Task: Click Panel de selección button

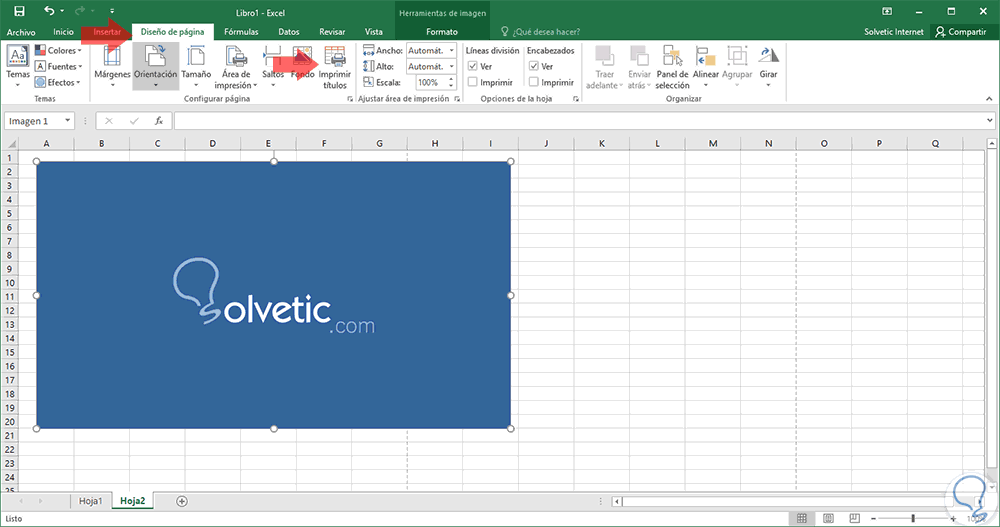Action: [x=672, y=66]
